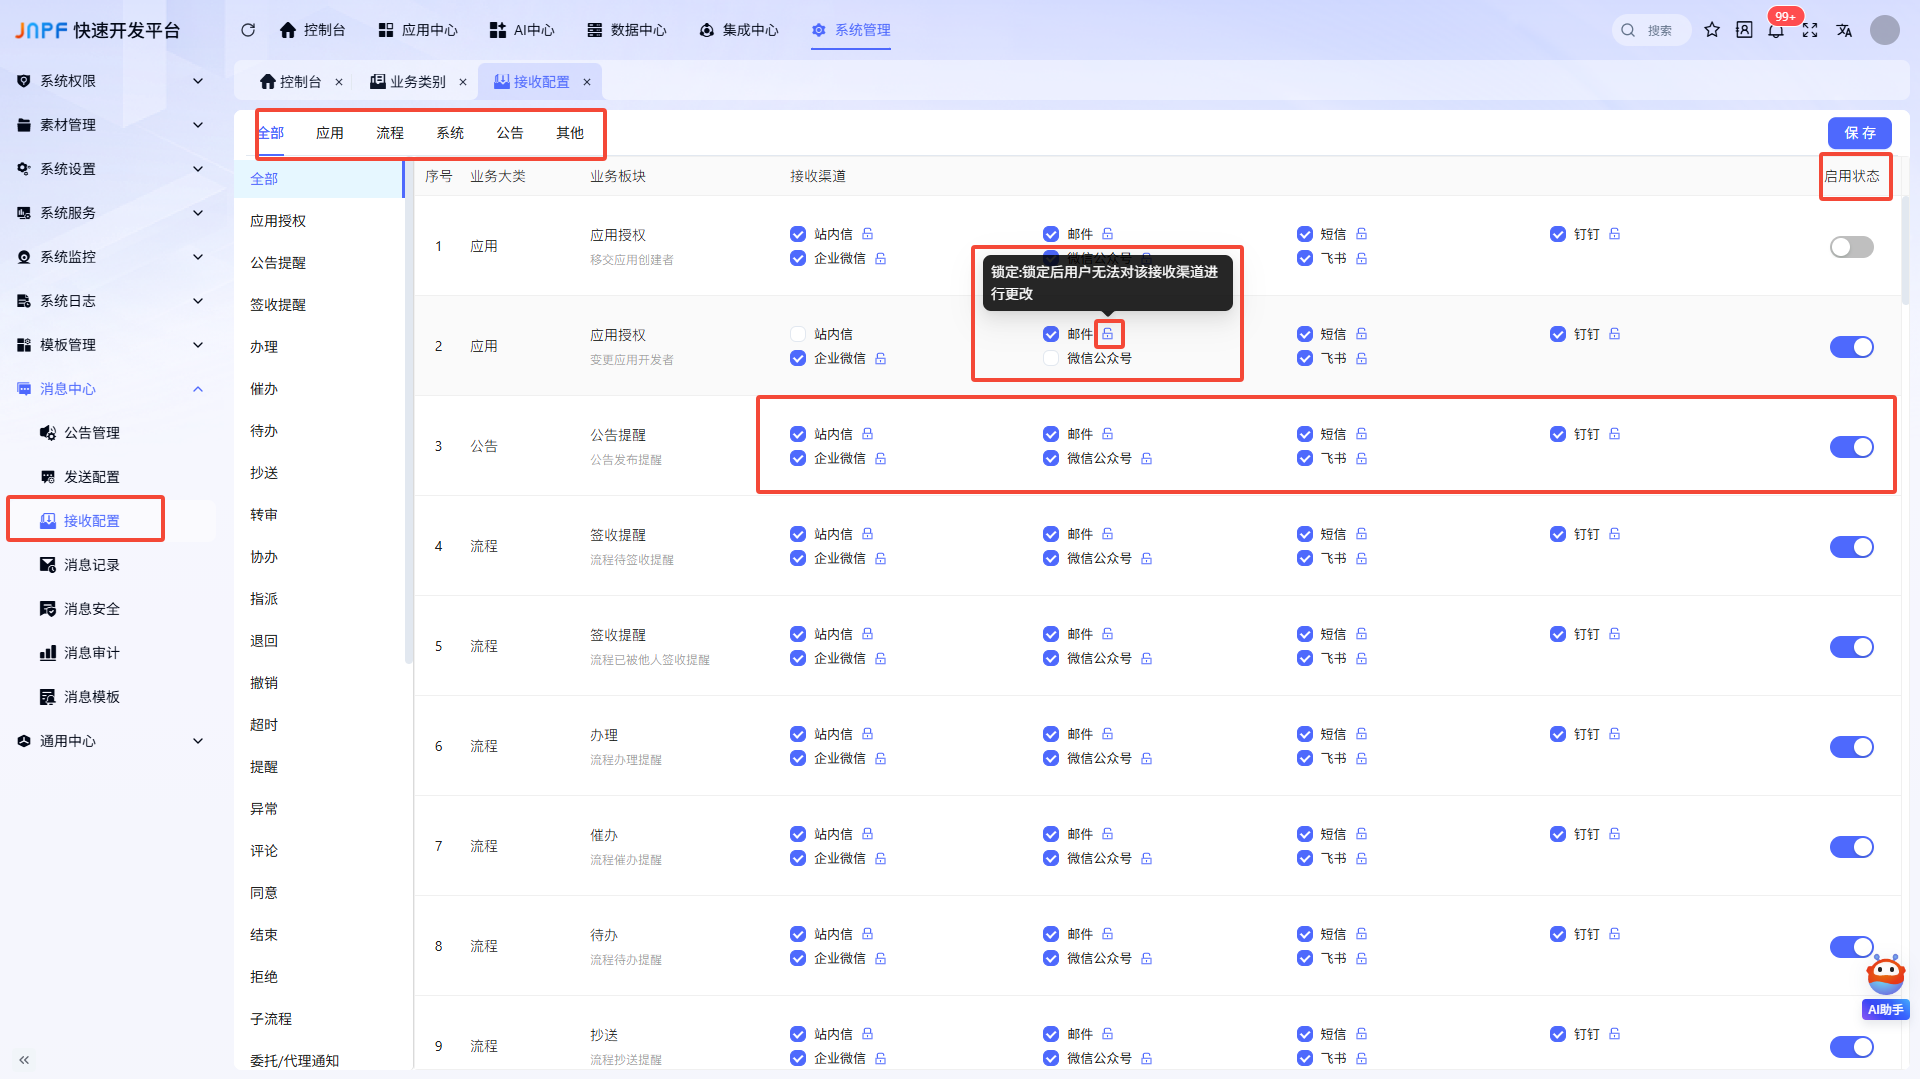Expand the 通用中心 sidebar menu
This screenshot has height=1079, width=1920.
pos(110,741)
